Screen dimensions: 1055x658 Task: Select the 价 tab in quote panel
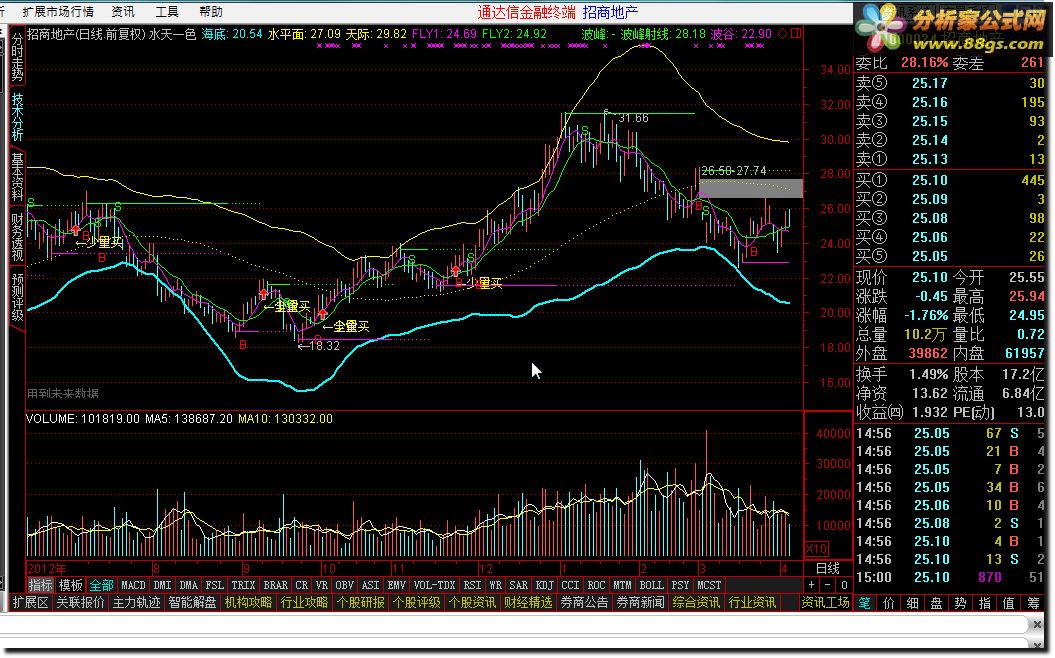[889, 604]
